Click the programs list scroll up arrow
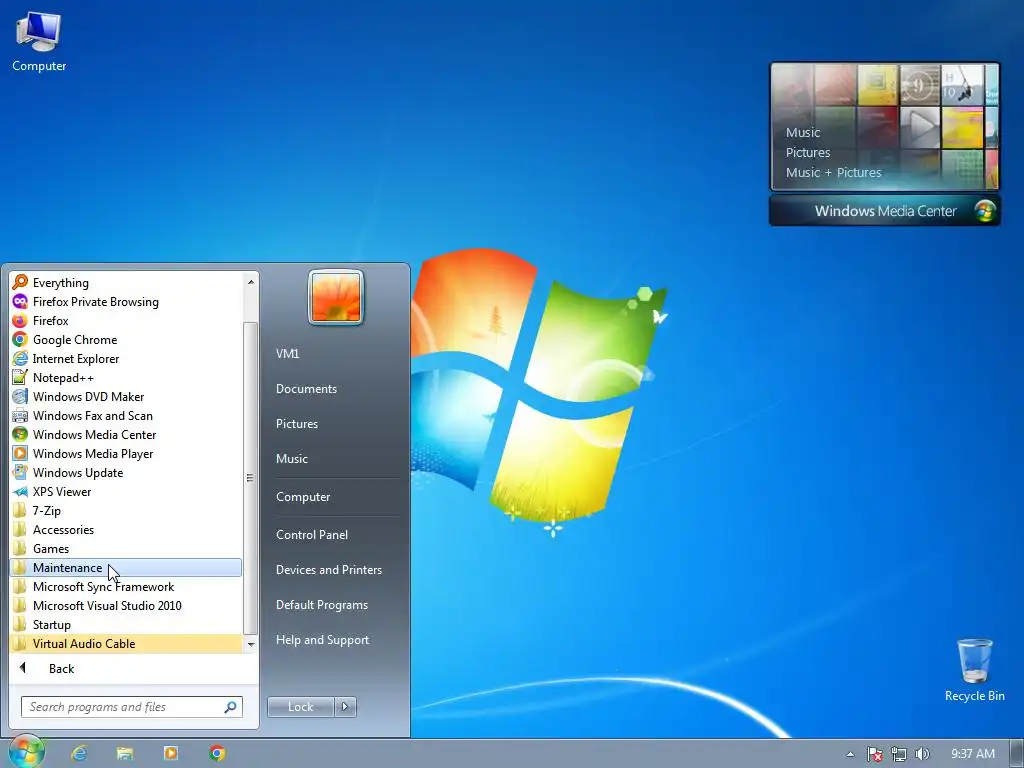 [x=251, y=282]
